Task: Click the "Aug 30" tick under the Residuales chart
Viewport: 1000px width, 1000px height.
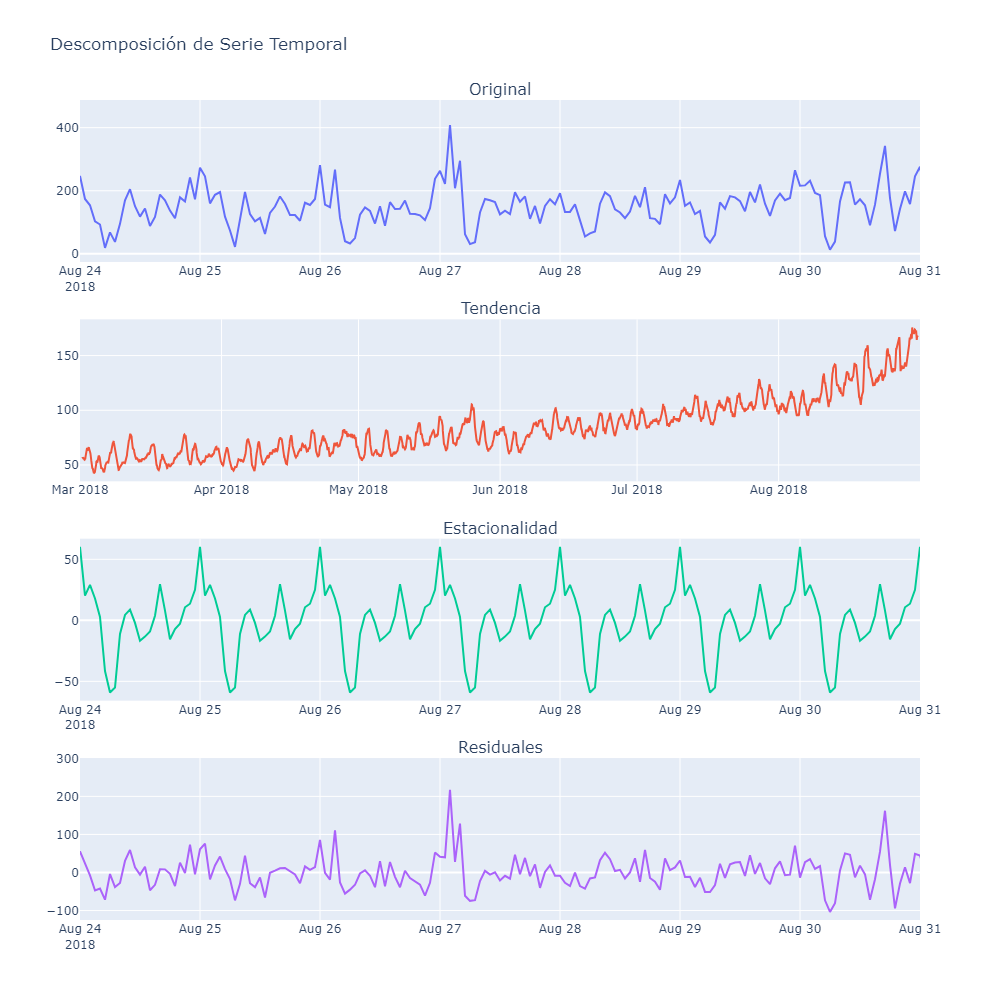Action: click(x=800, y=929)
